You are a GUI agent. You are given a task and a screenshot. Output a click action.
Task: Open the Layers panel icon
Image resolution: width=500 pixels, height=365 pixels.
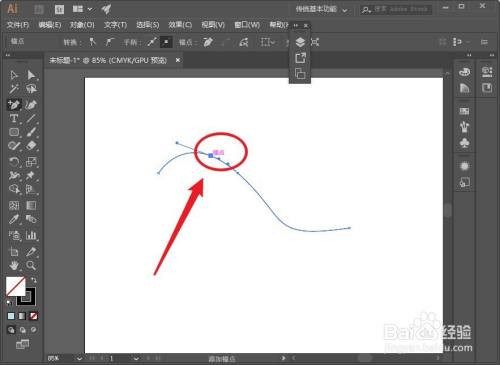tap(300, 42)
